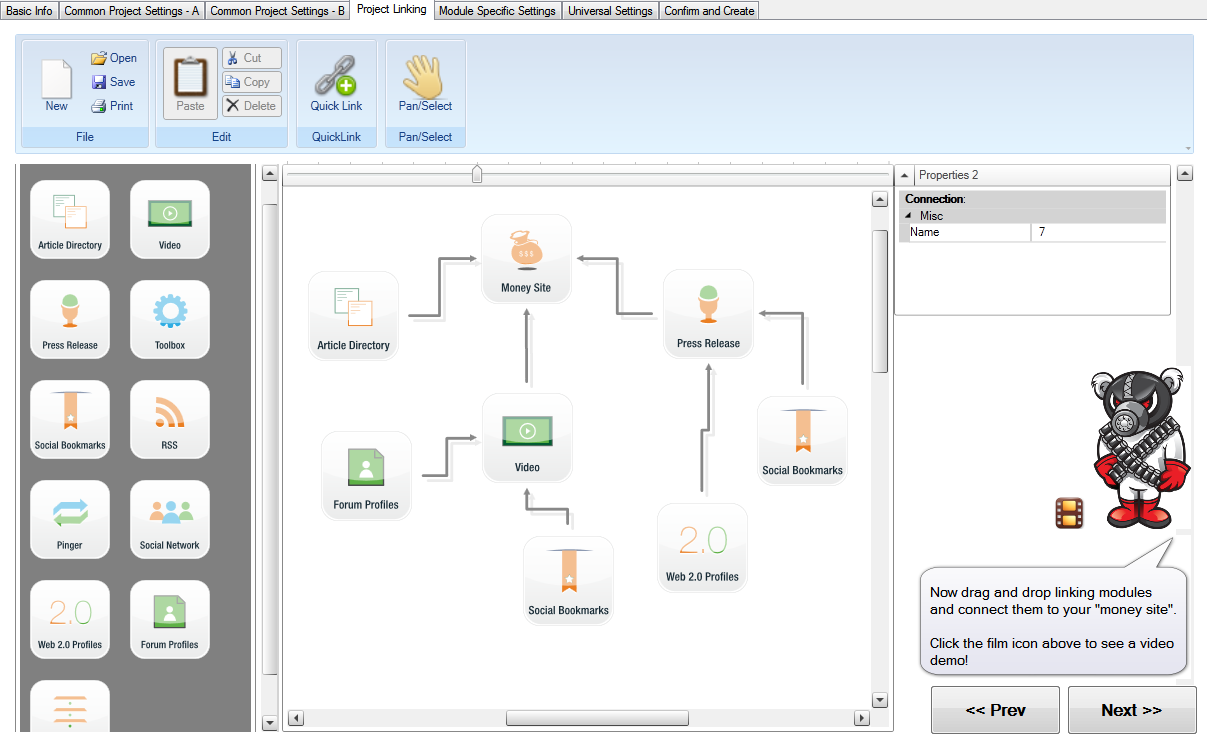Pick Social Bookmarks module in the left palette
The height and width of the screenshot is (741, 1207).
[70, 420]
